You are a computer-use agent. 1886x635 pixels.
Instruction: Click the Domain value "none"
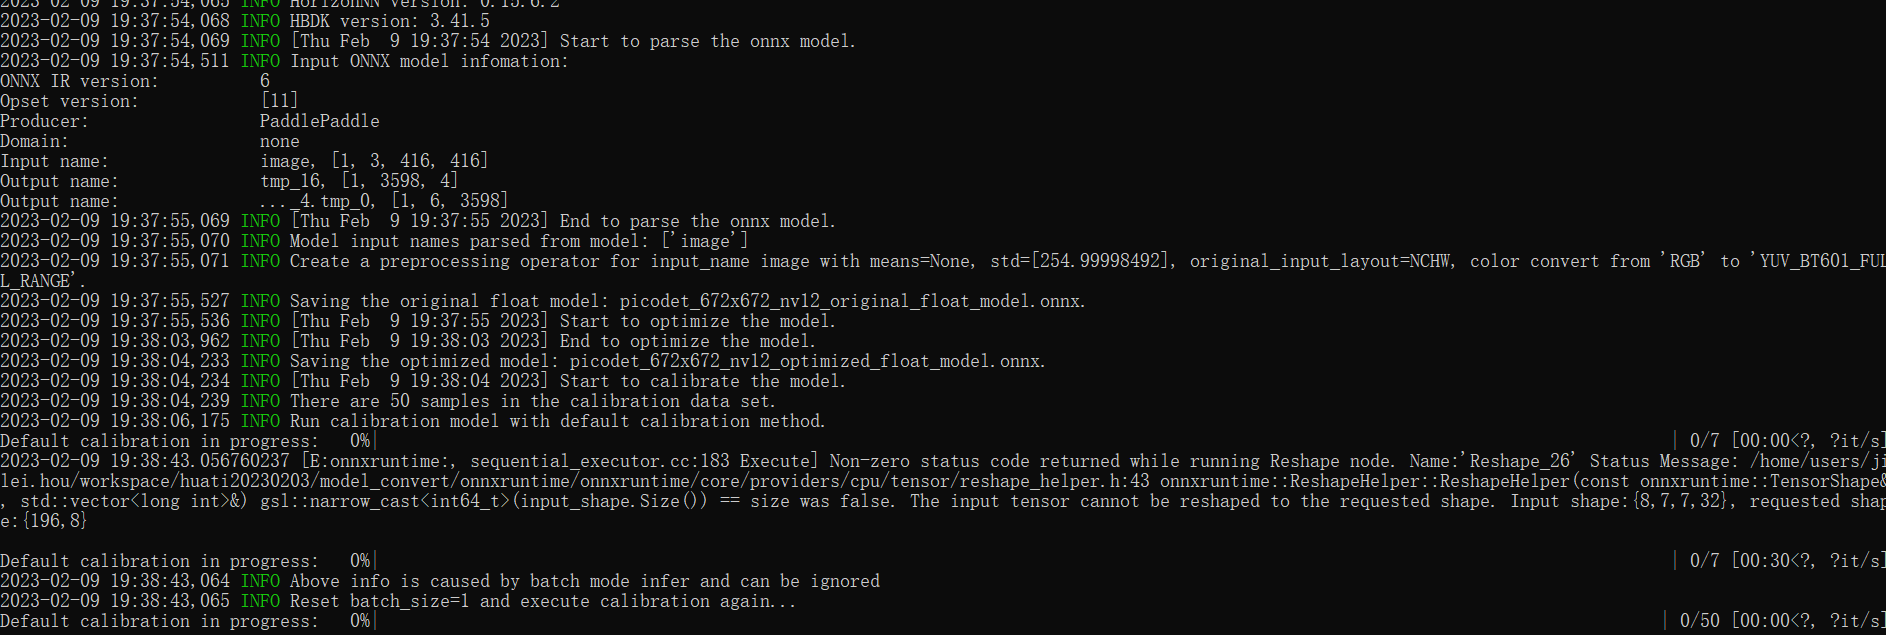coord(279,141)
